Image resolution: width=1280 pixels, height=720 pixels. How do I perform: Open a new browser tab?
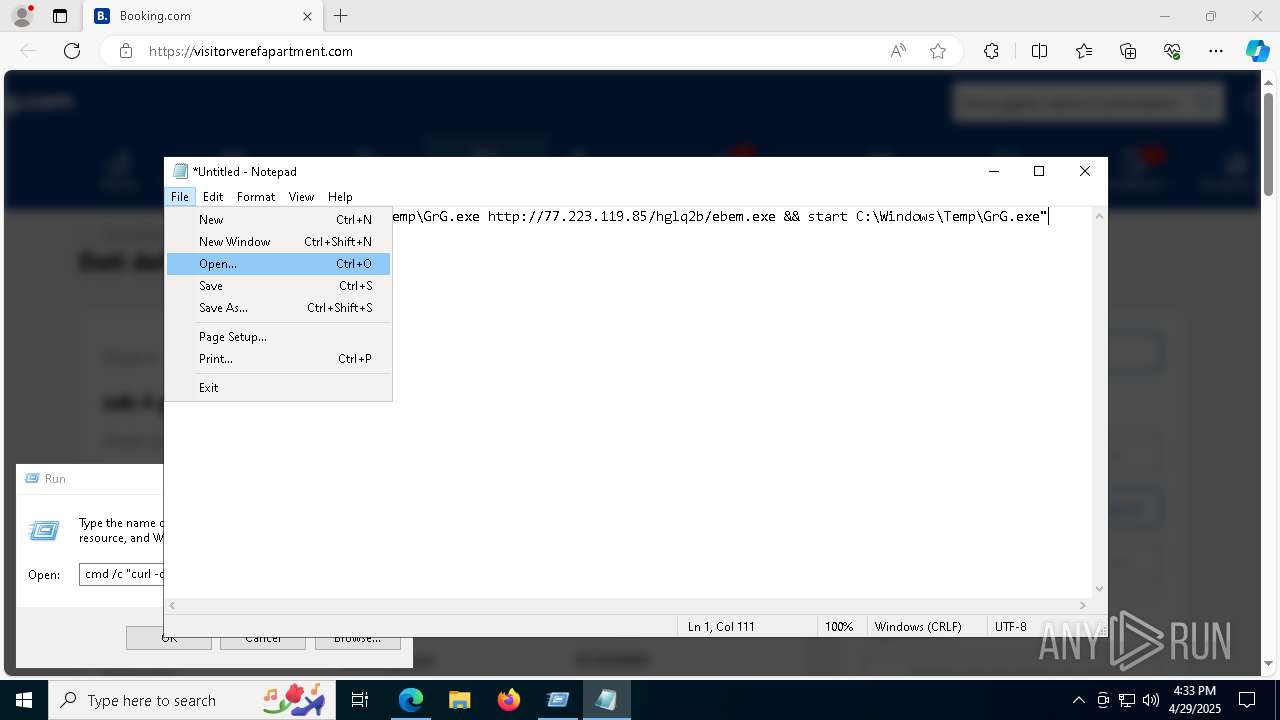click(x=341, y=16)
